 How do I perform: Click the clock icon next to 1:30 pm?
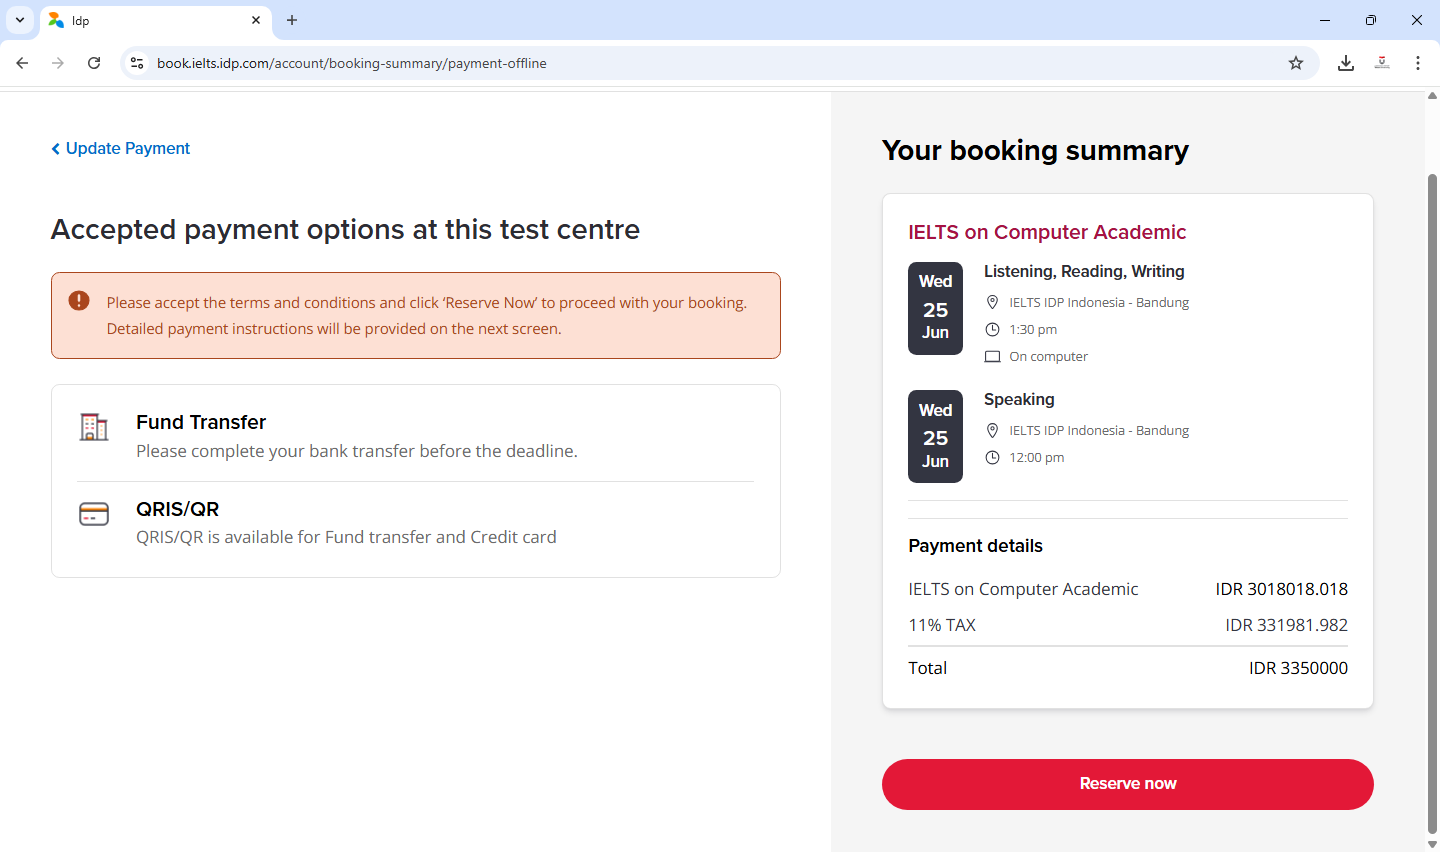[x=992, y=329]
